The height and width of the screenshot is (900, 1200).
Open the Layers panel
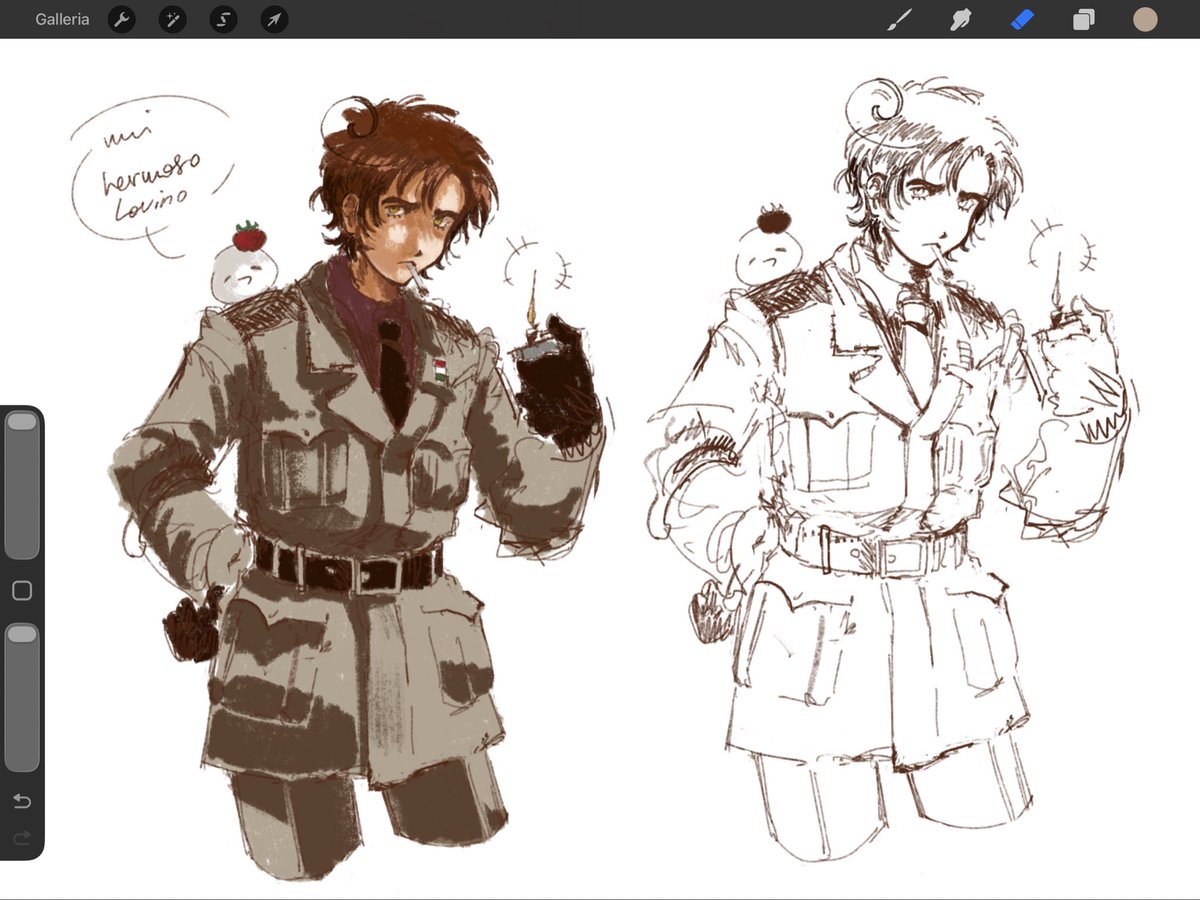click(1084, 19)
